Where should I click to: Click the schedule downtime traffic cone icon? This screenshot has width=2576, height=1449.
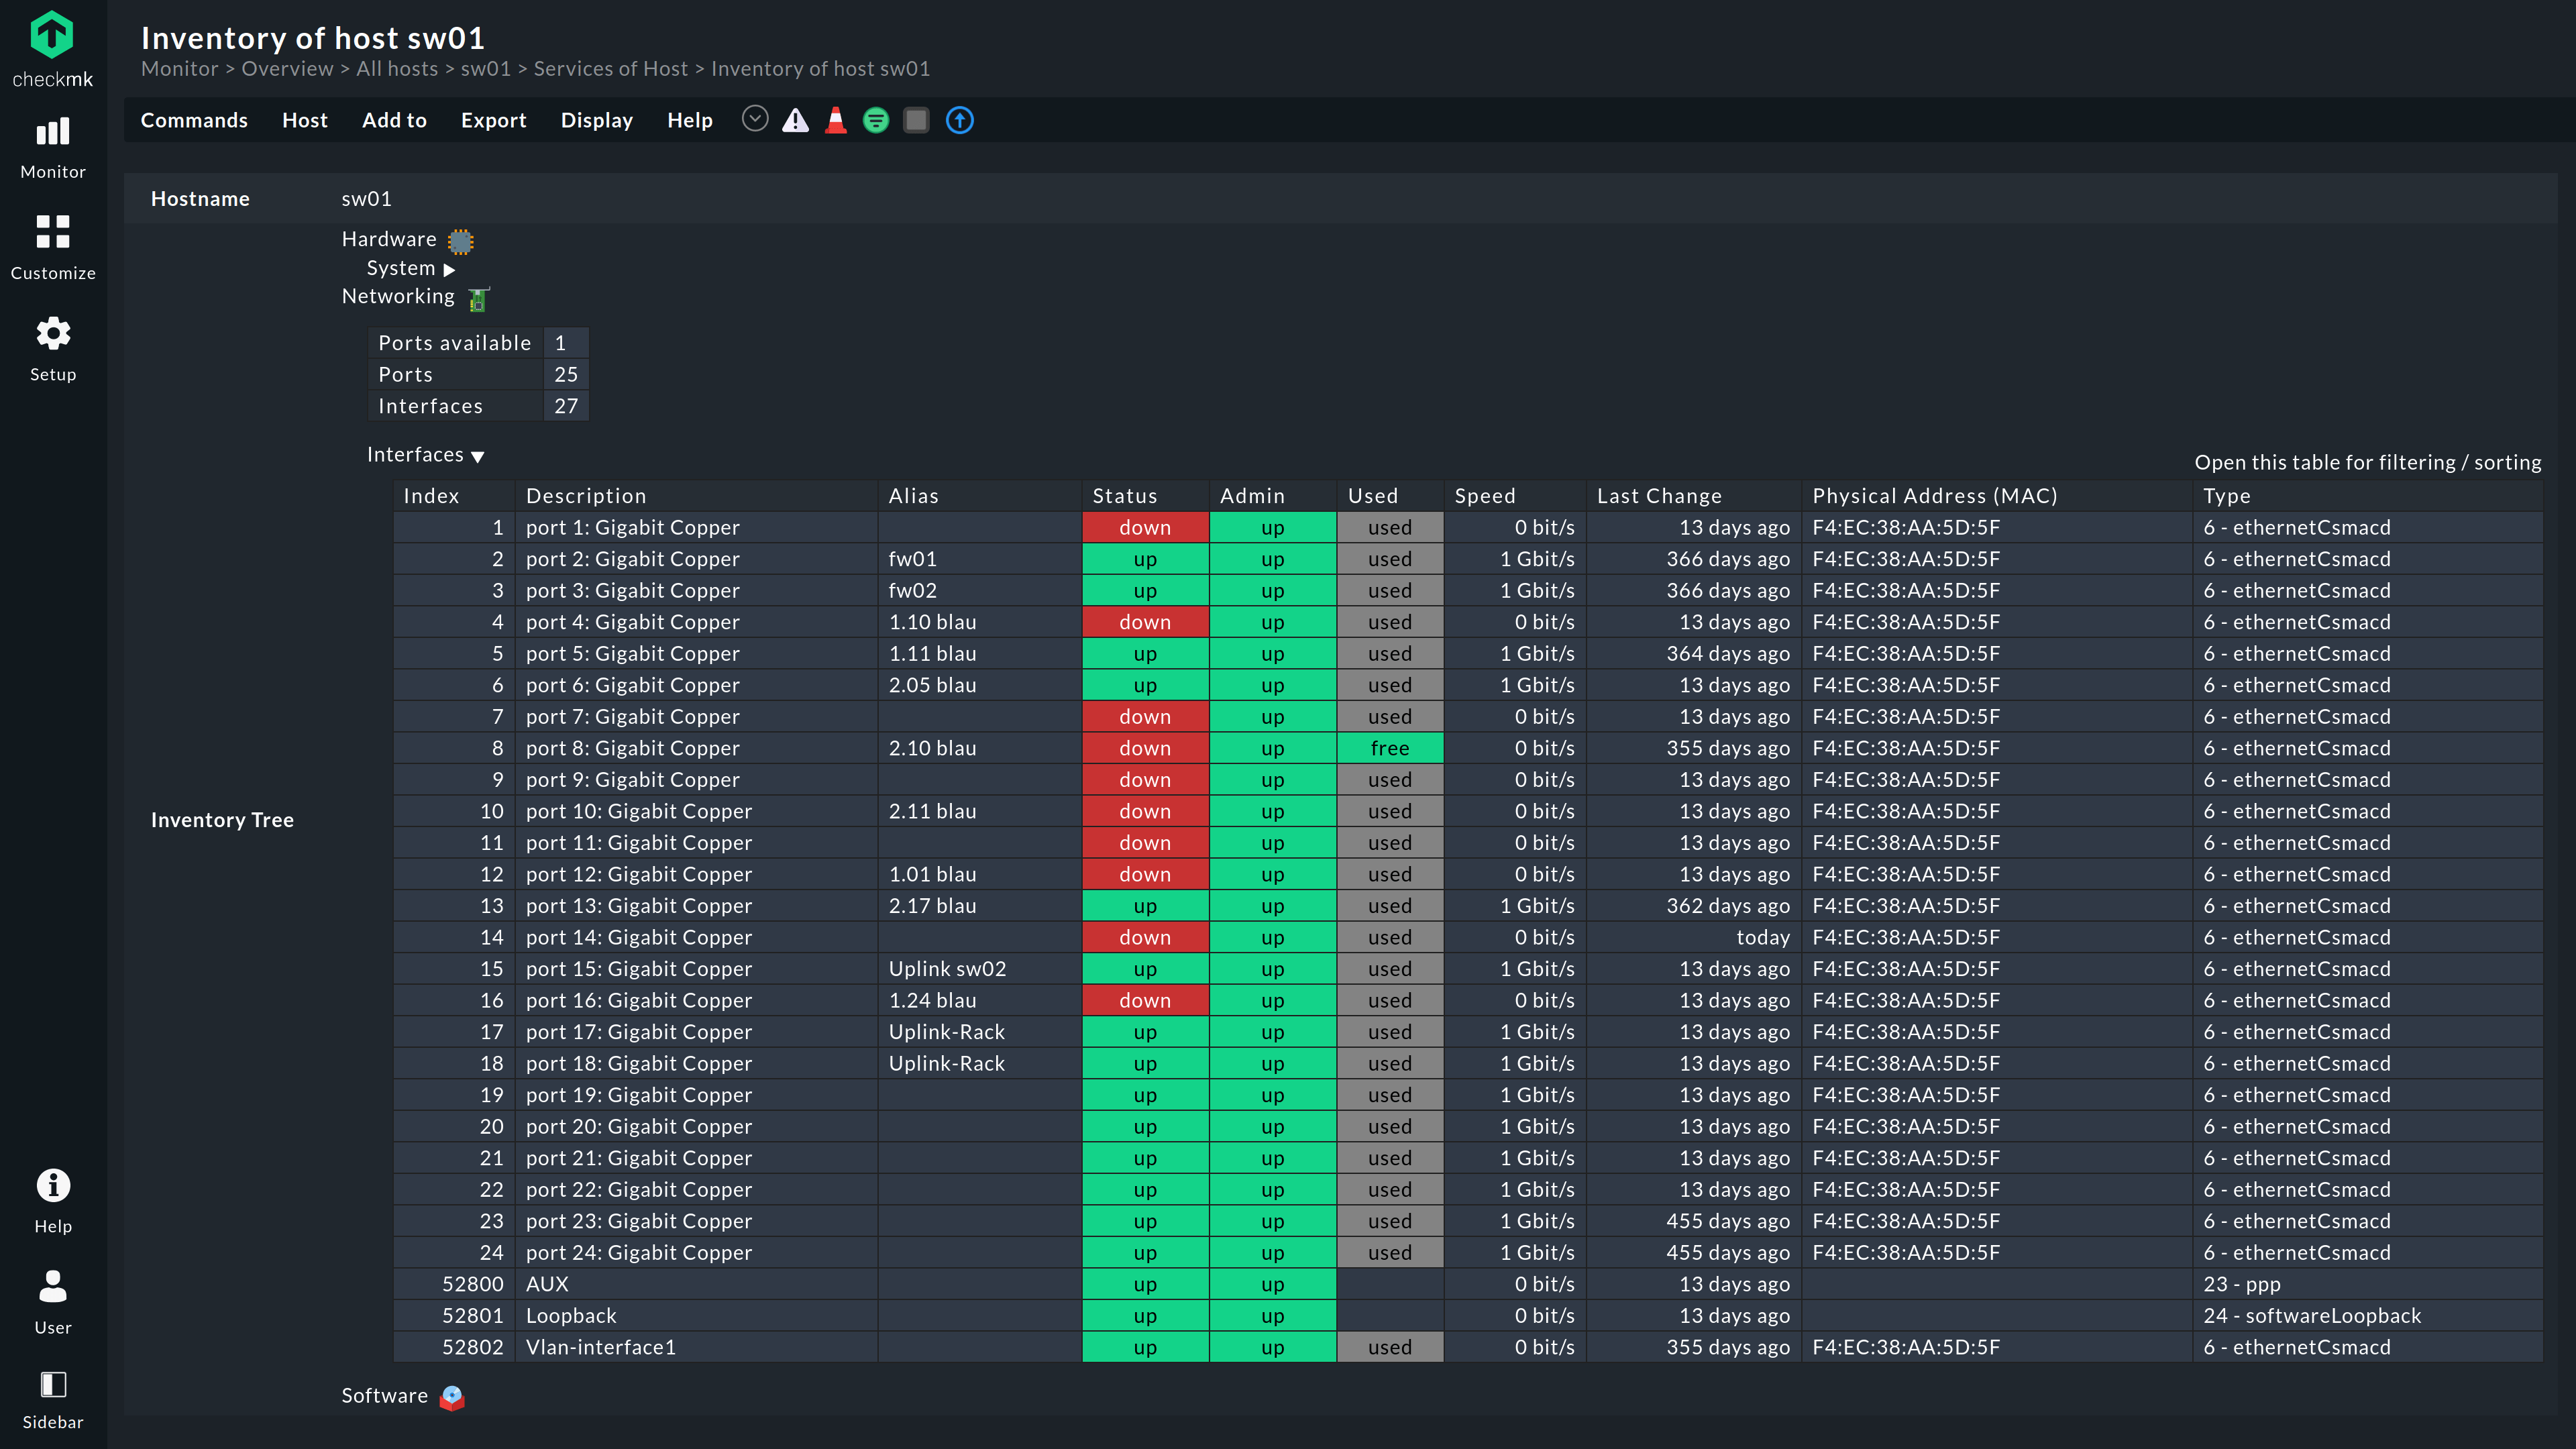tap(836, 121)
